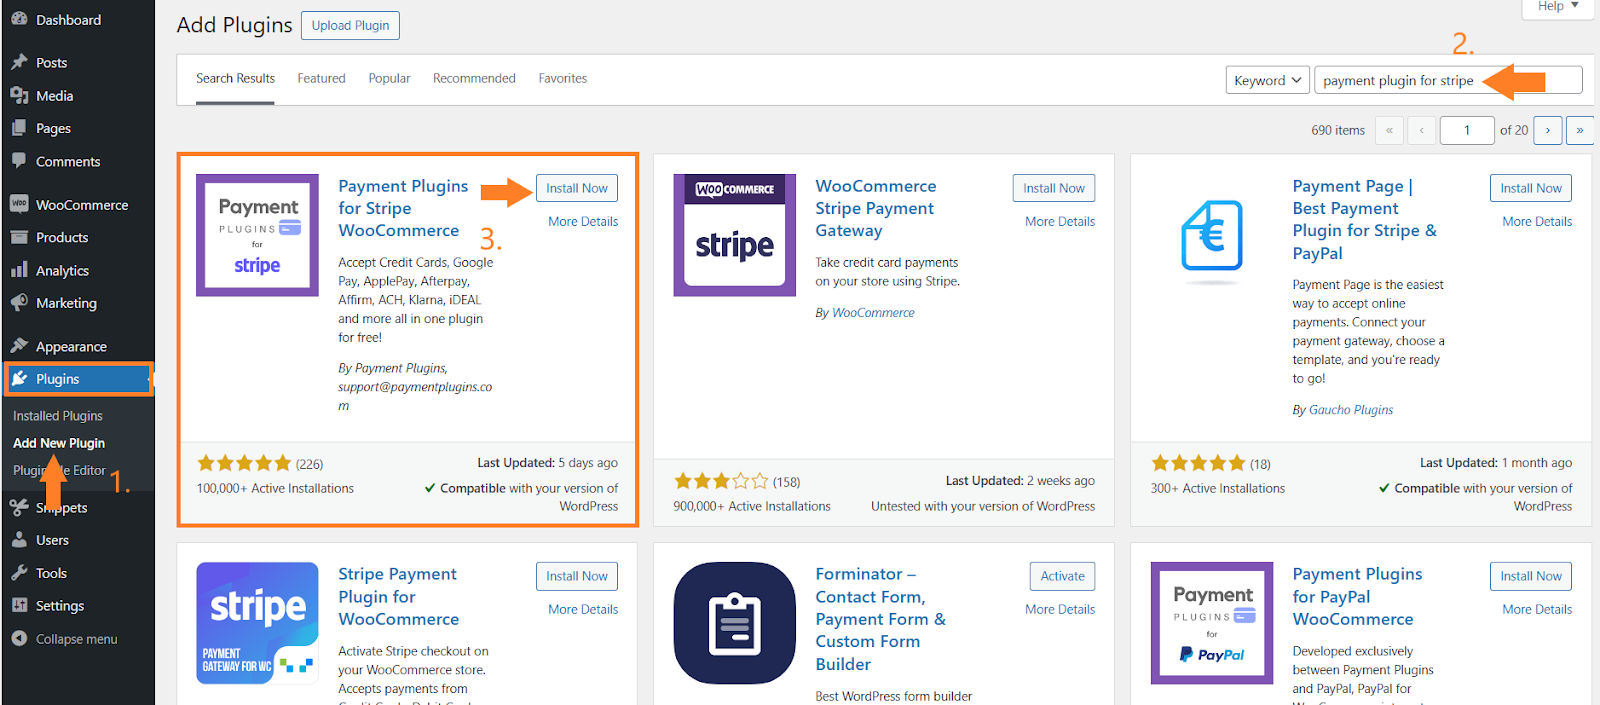Click the Appearance brush icon
The width and height of the screenshot is (1600, 705).
click(19, 346)
